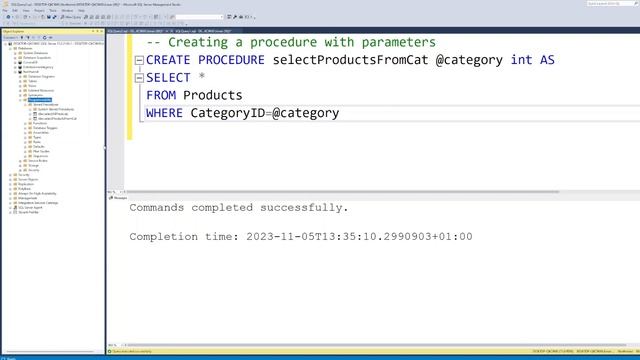Click the properties wrench icon in toolbar

pos(235,17)
